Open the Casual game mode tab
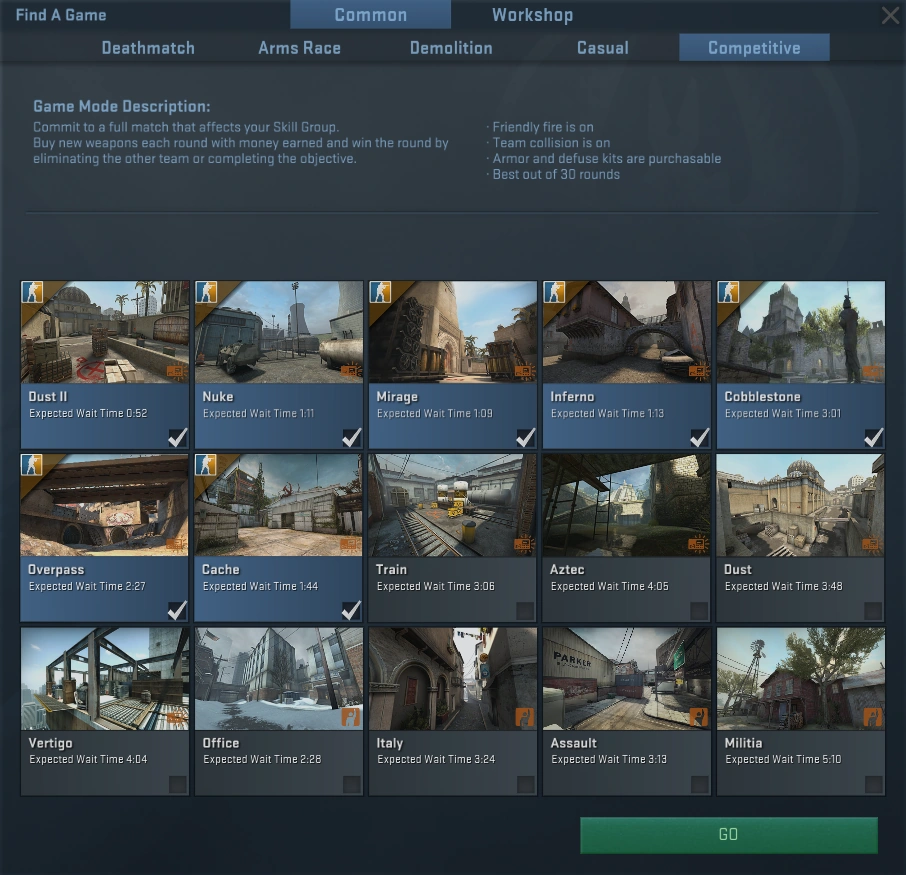 602,47
